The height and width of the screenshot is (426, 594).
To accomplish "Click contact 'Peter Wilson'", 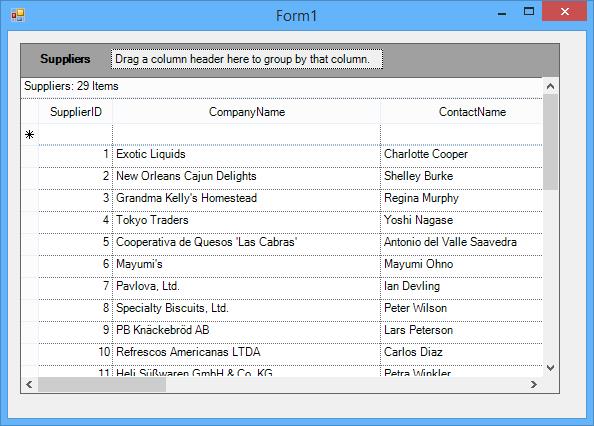I will click(x=462, y=310).
